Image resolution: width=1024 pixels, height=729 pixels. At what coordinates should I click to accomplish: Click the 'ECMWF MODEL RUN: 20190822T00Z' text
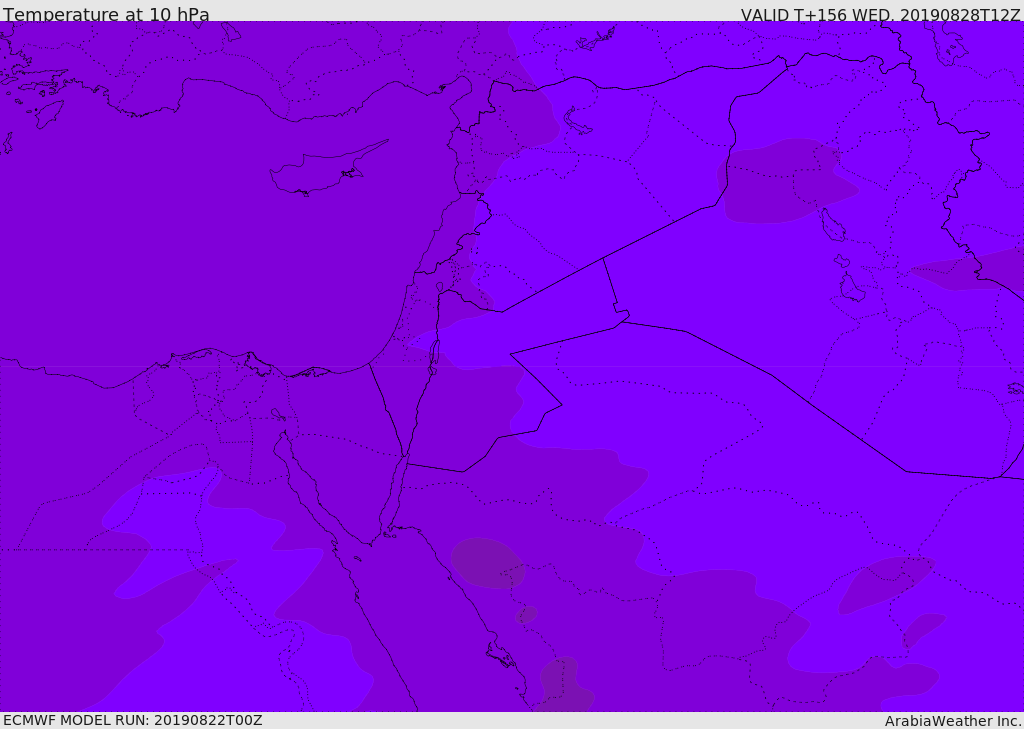133,720
